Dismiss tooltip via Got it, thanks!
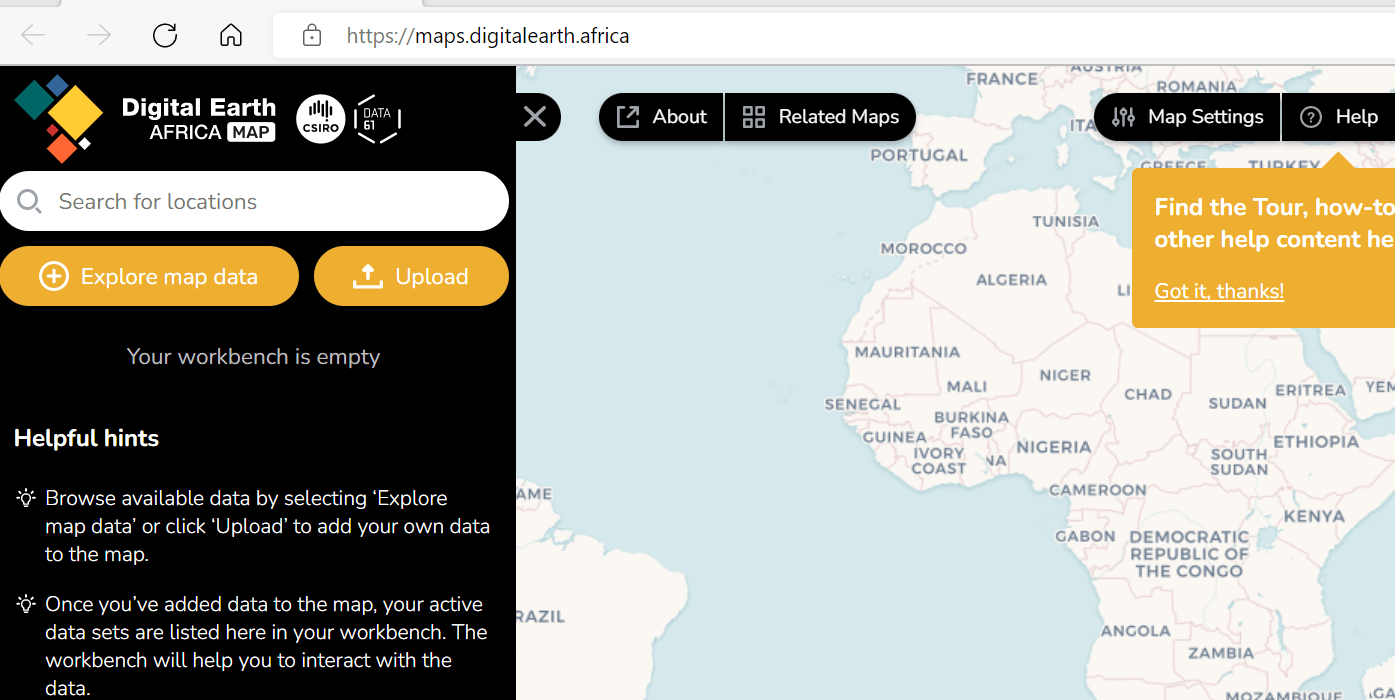Screen dimensions: 1395x700 [x=1219, y=291]
